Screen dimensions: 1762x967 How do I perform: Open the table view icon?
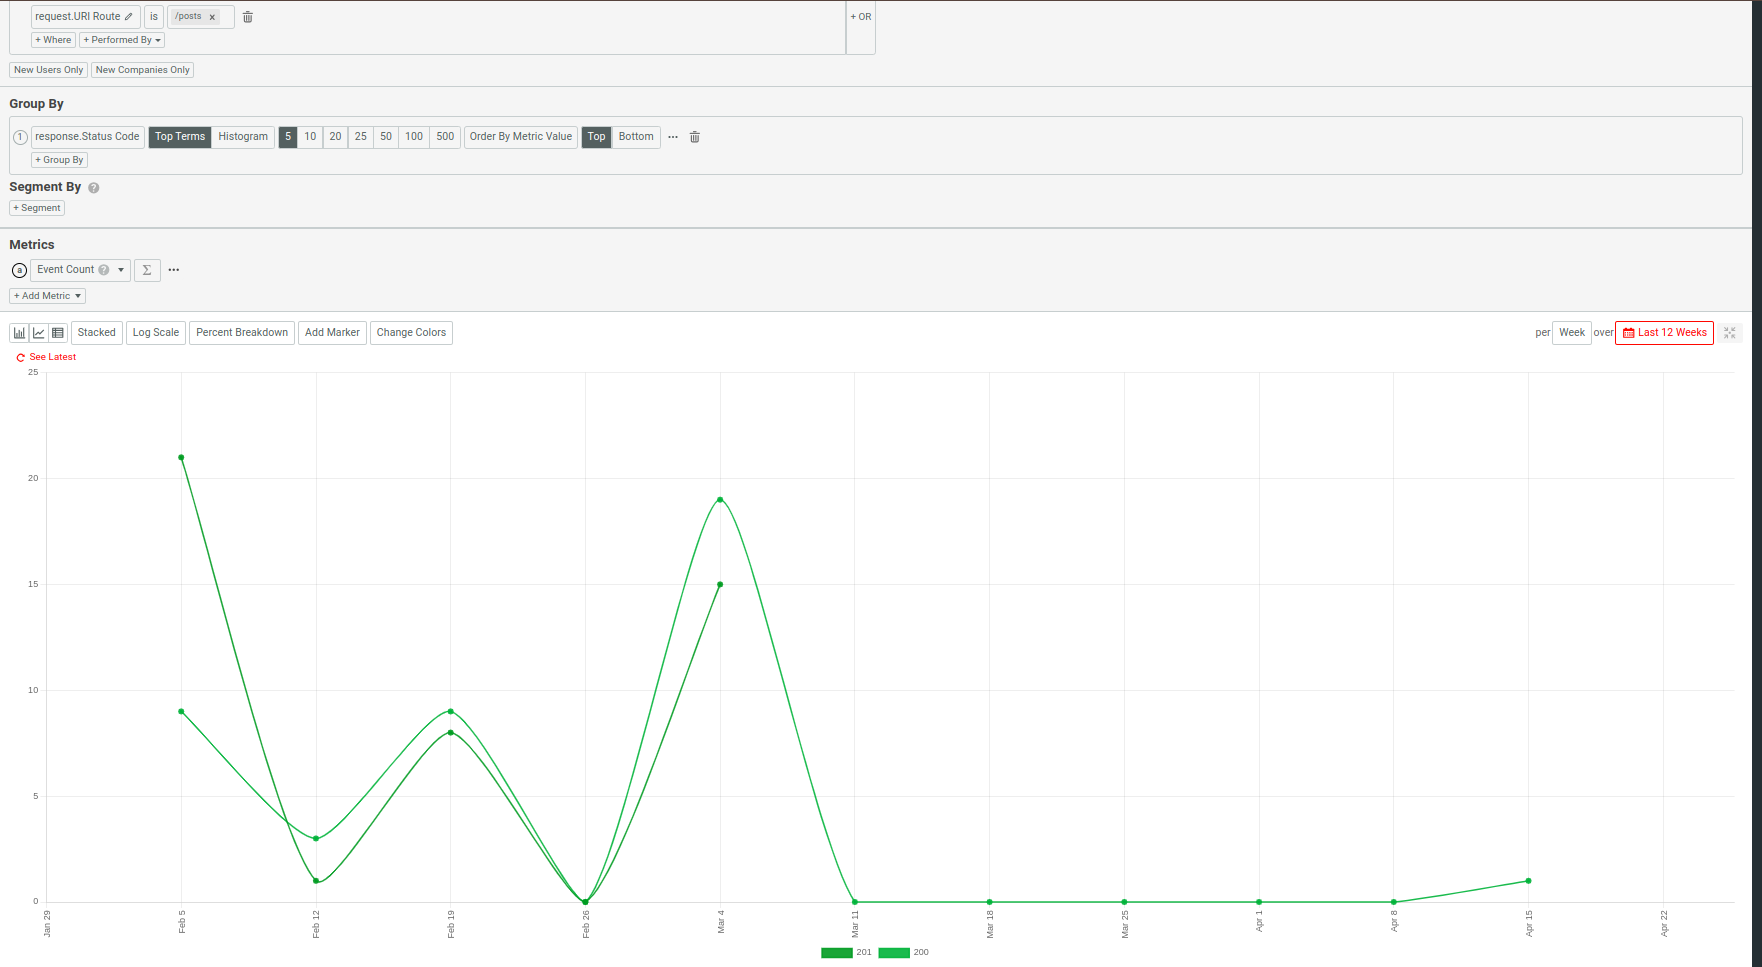(58, 332)
